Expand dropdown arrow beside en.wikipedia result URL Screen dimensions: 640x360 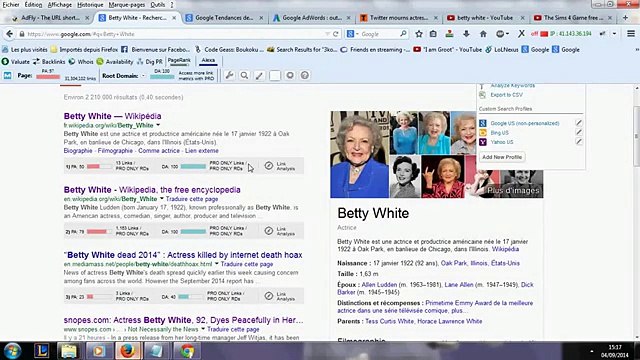pyautogui.click(x=162, y=199)
